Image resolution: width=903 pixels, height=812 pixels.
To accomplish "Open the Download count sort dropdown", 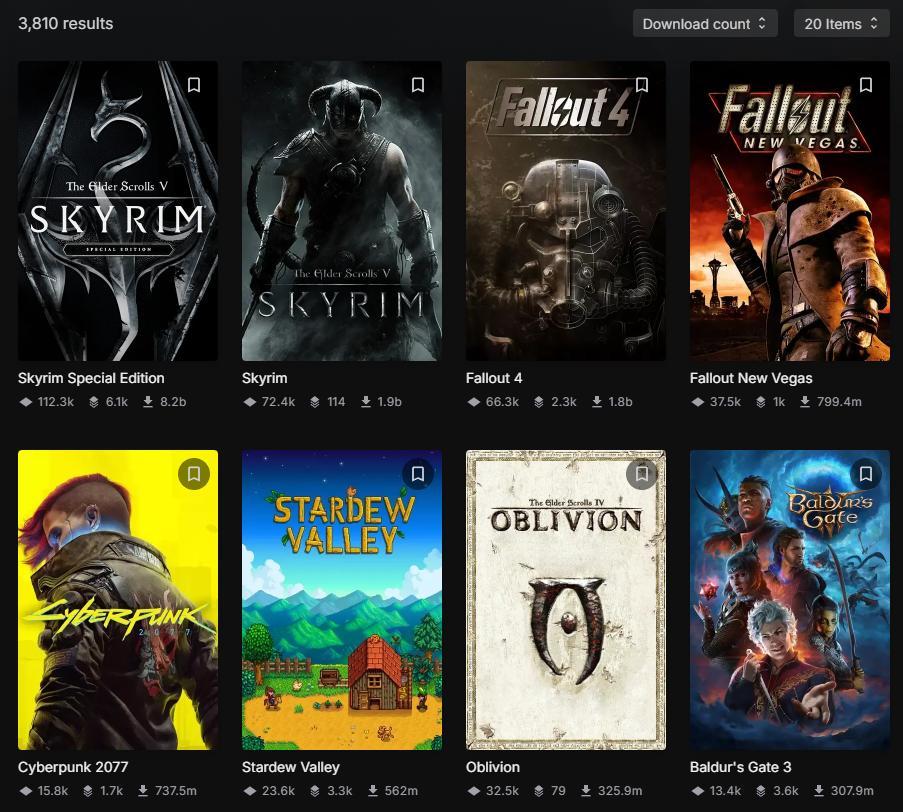I will (x=705, y=24).
